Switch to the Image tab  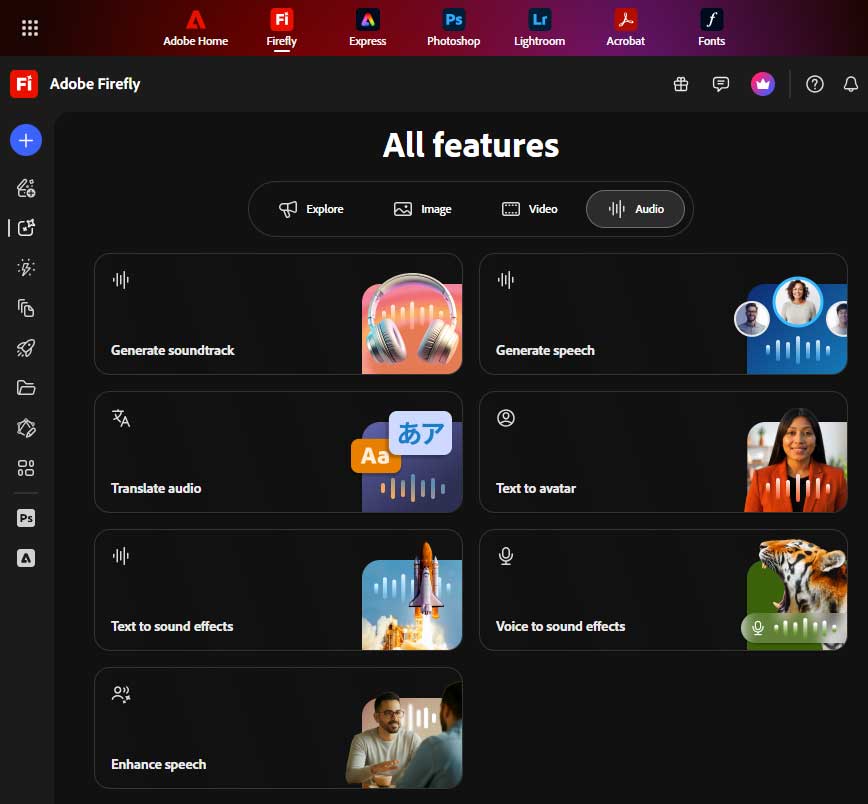tap(422, 209)
